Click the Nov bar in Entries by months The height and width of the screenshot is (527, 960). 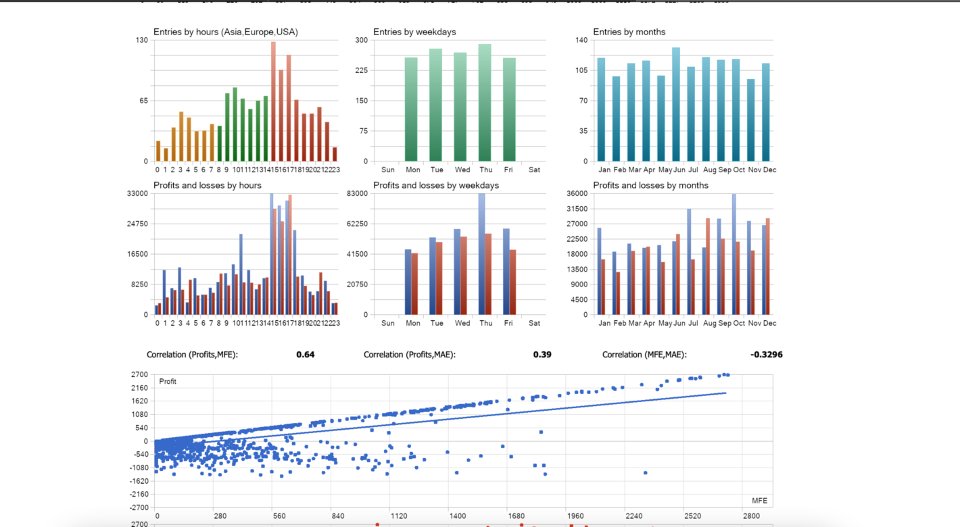(751, 121)
